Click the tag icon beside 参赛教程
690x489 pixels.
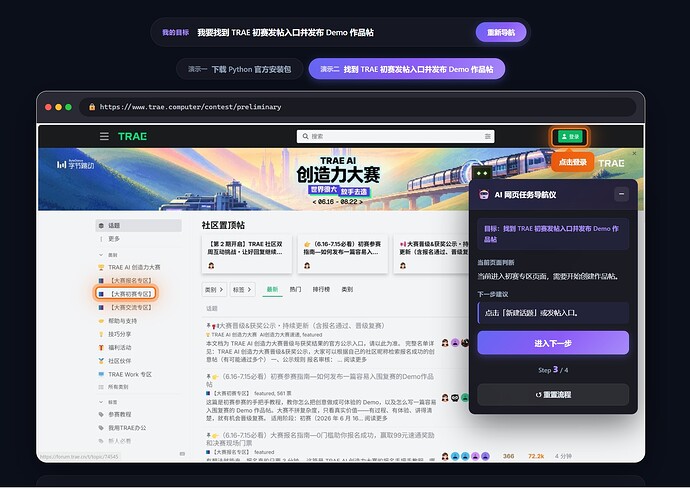101,414
